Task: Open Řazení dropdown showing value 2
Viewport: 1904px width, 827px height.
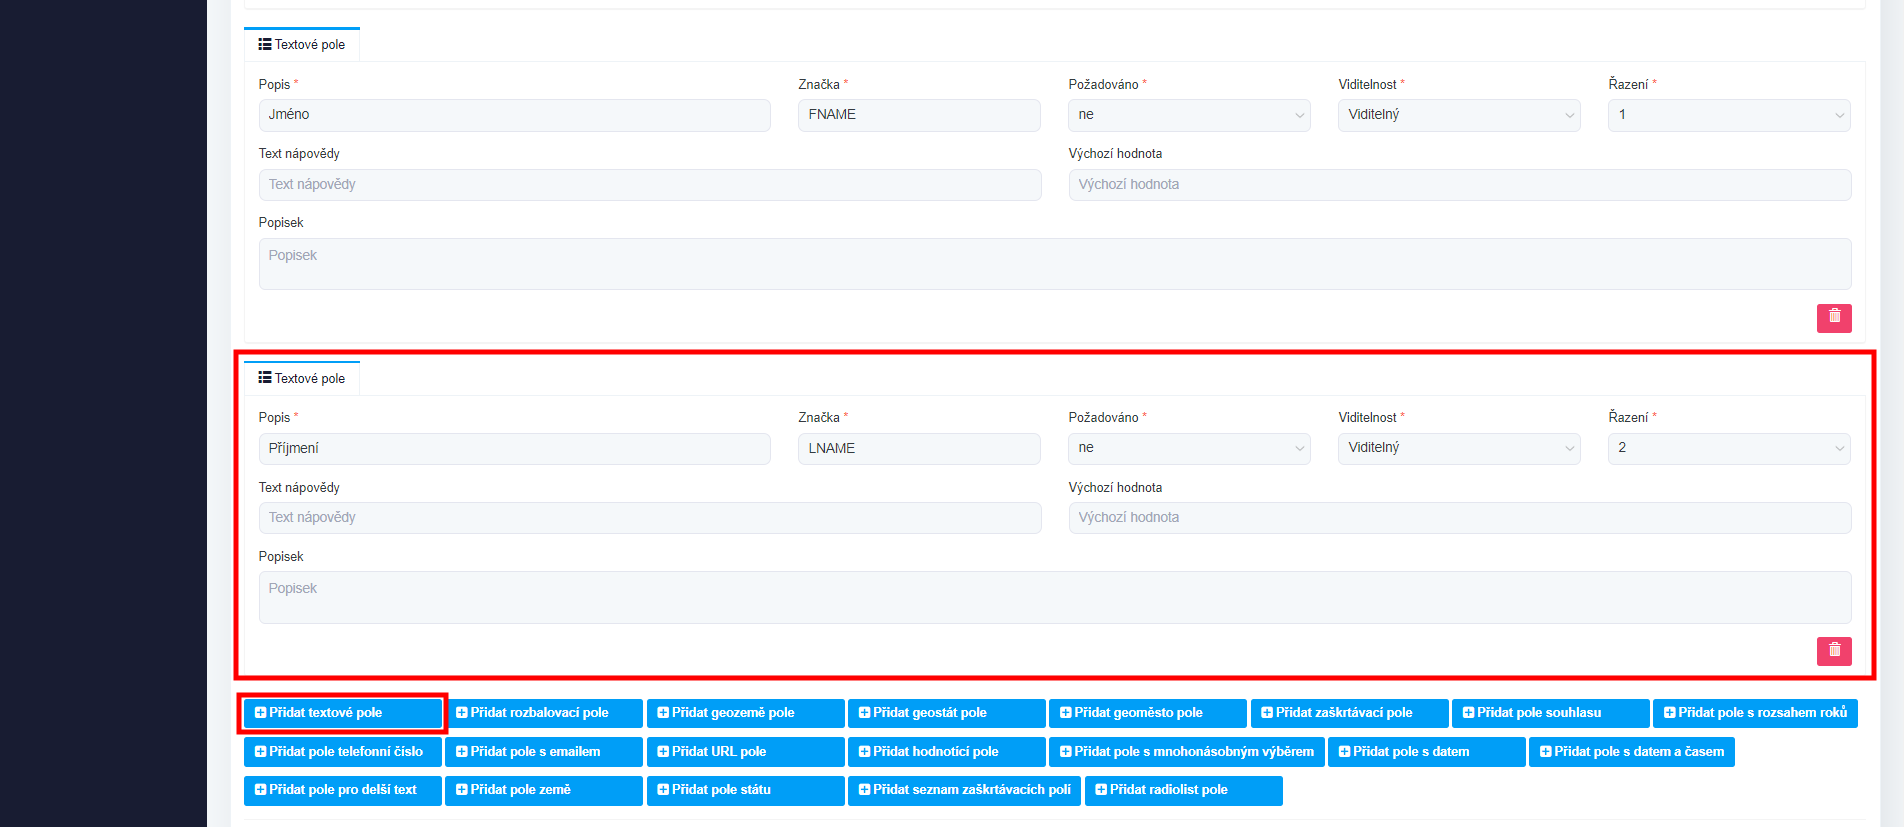Action: (x=1729, y=448)
